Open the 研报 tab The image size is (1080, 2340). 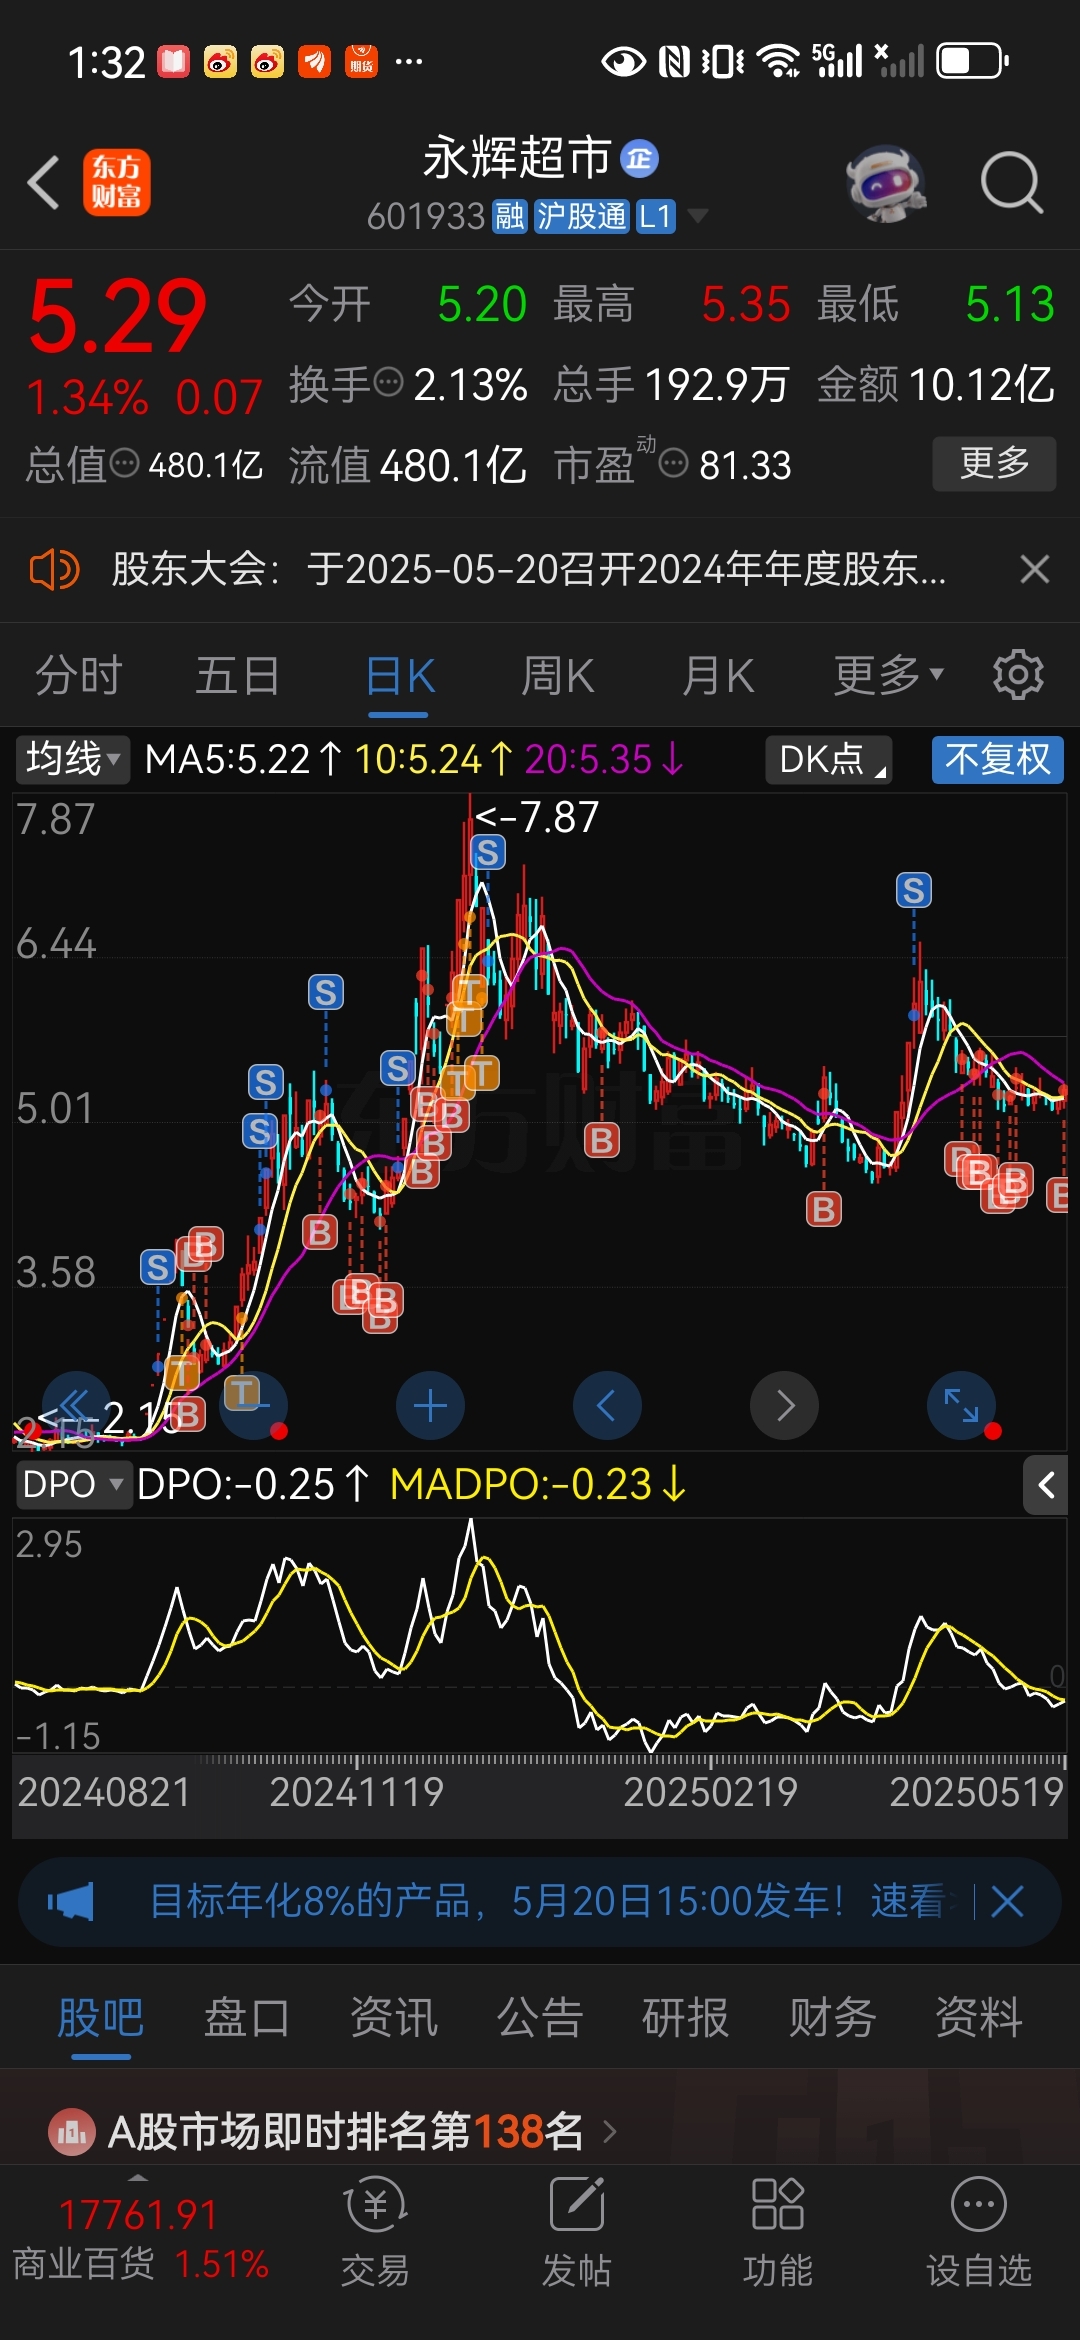(686, 2017)
